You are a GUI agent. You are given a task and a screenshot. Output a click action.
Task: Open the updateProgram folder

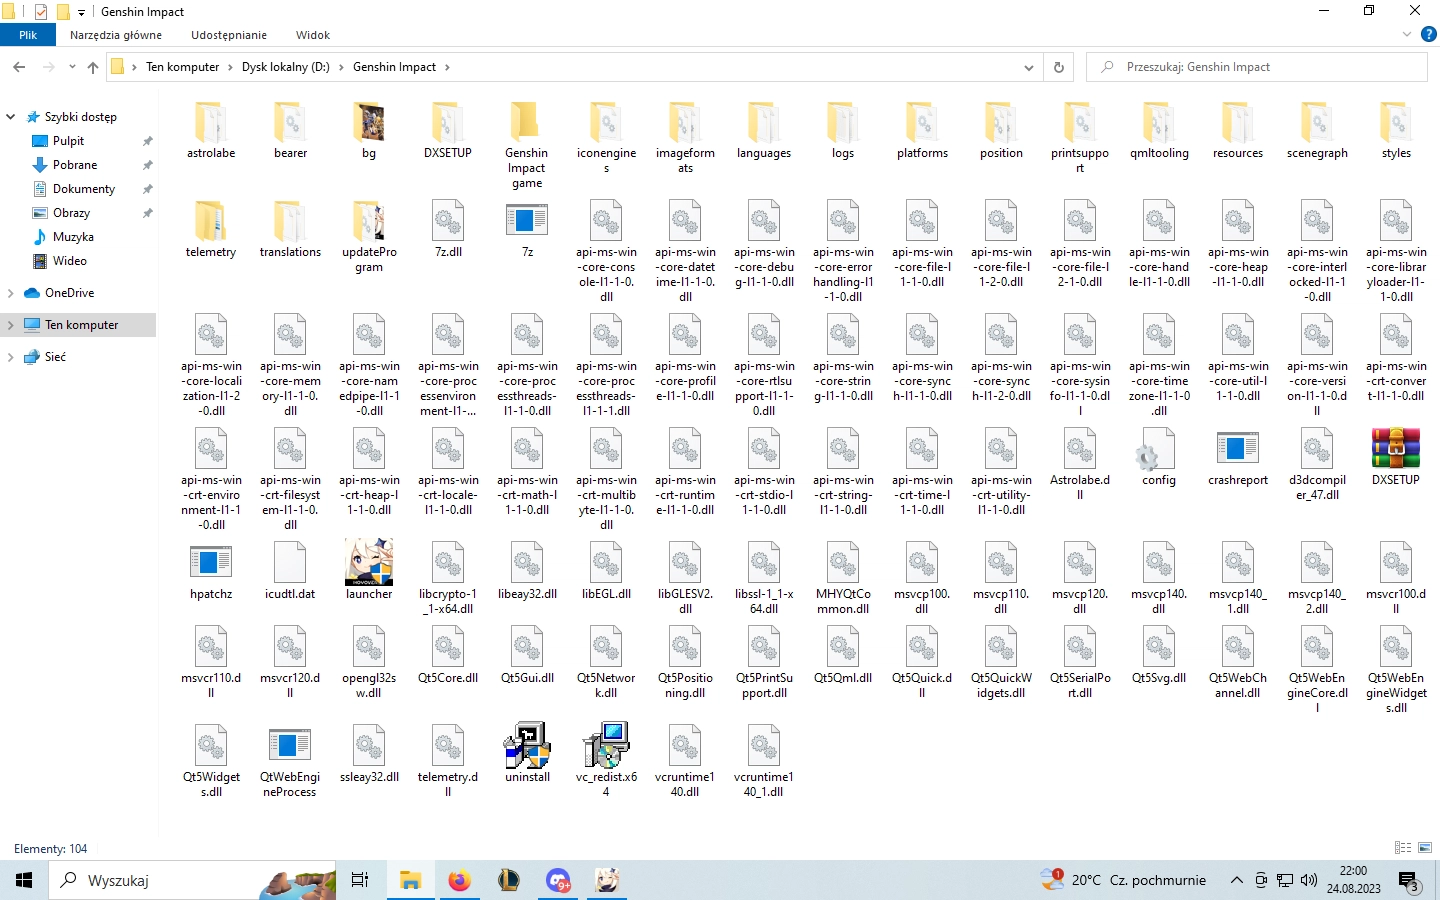tap(369, 237)
